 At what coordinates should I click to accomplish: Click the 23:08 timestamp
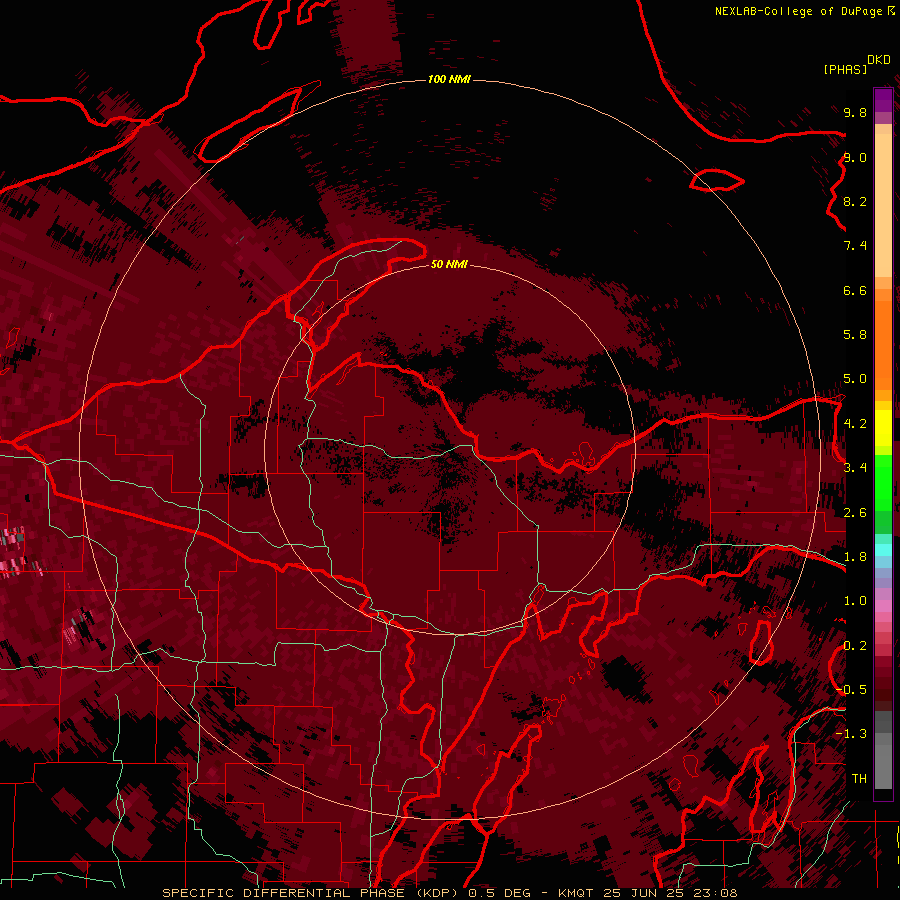point(716,893)
